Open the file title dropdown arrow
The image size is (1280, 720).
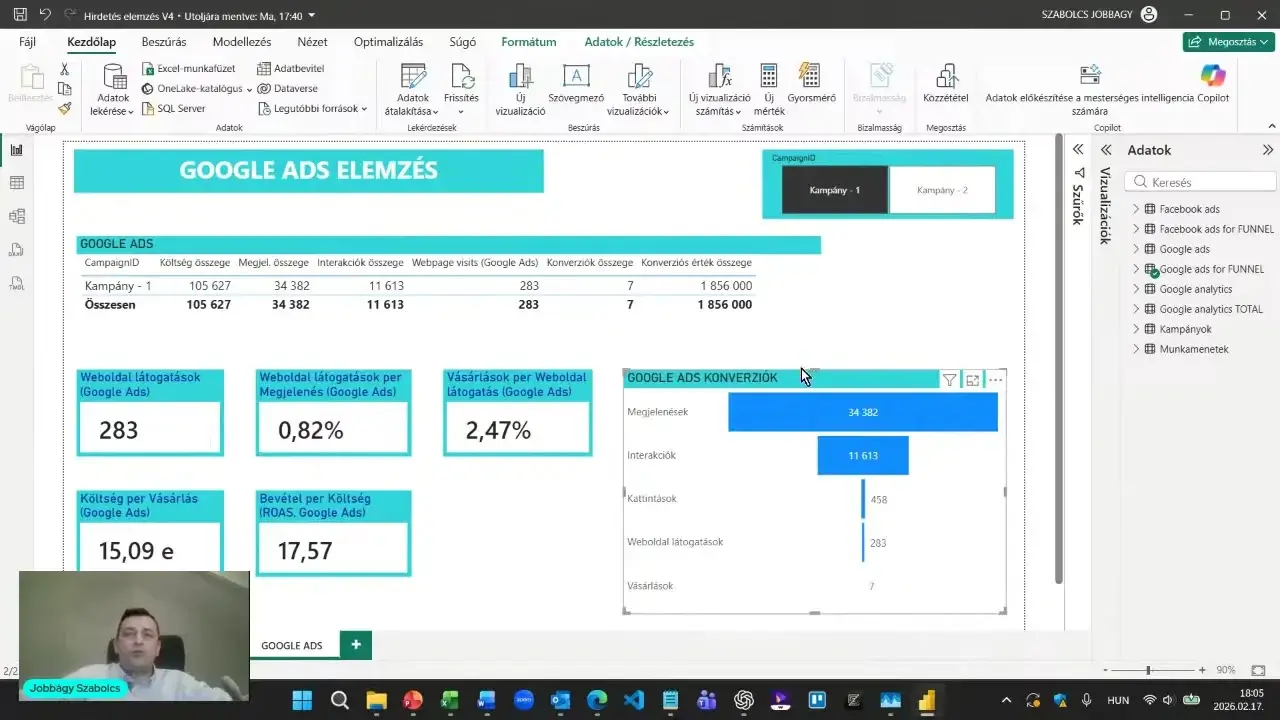point(312,15)
